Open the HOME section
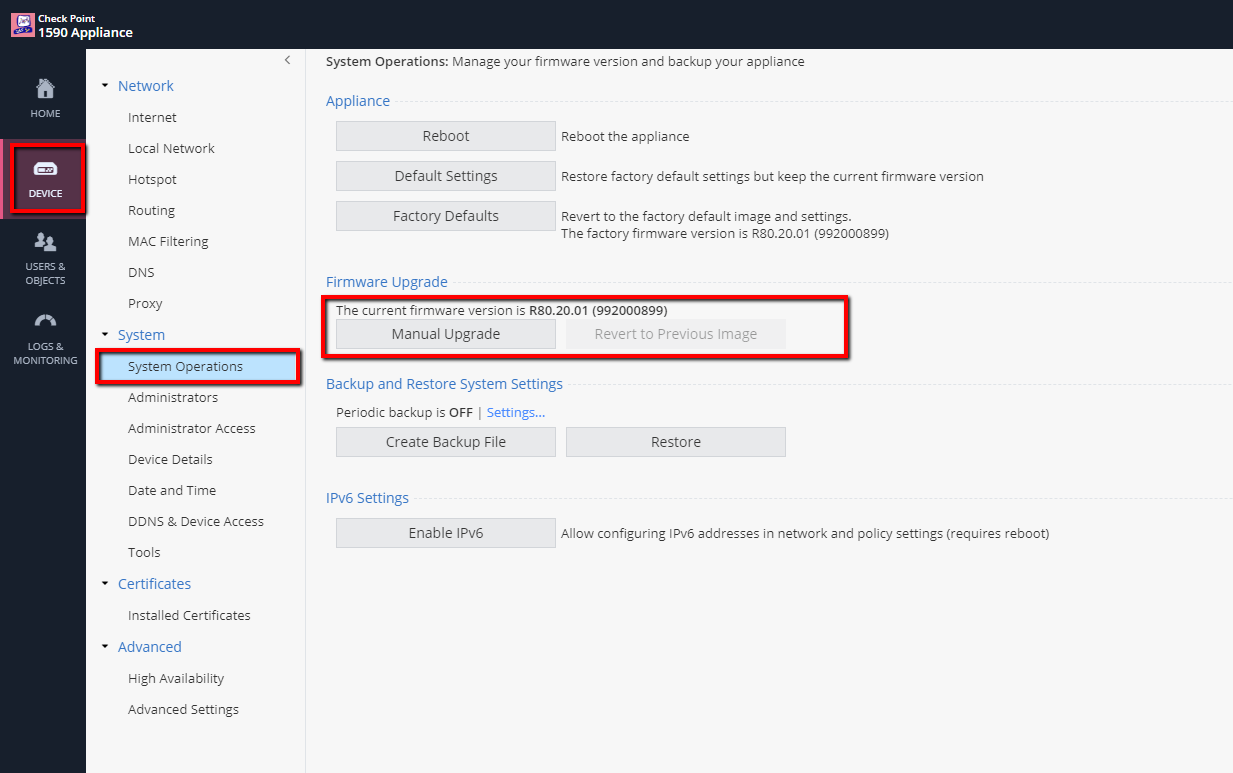The height and width of the screenshot is (773, 1233). (x=44, y=95)
